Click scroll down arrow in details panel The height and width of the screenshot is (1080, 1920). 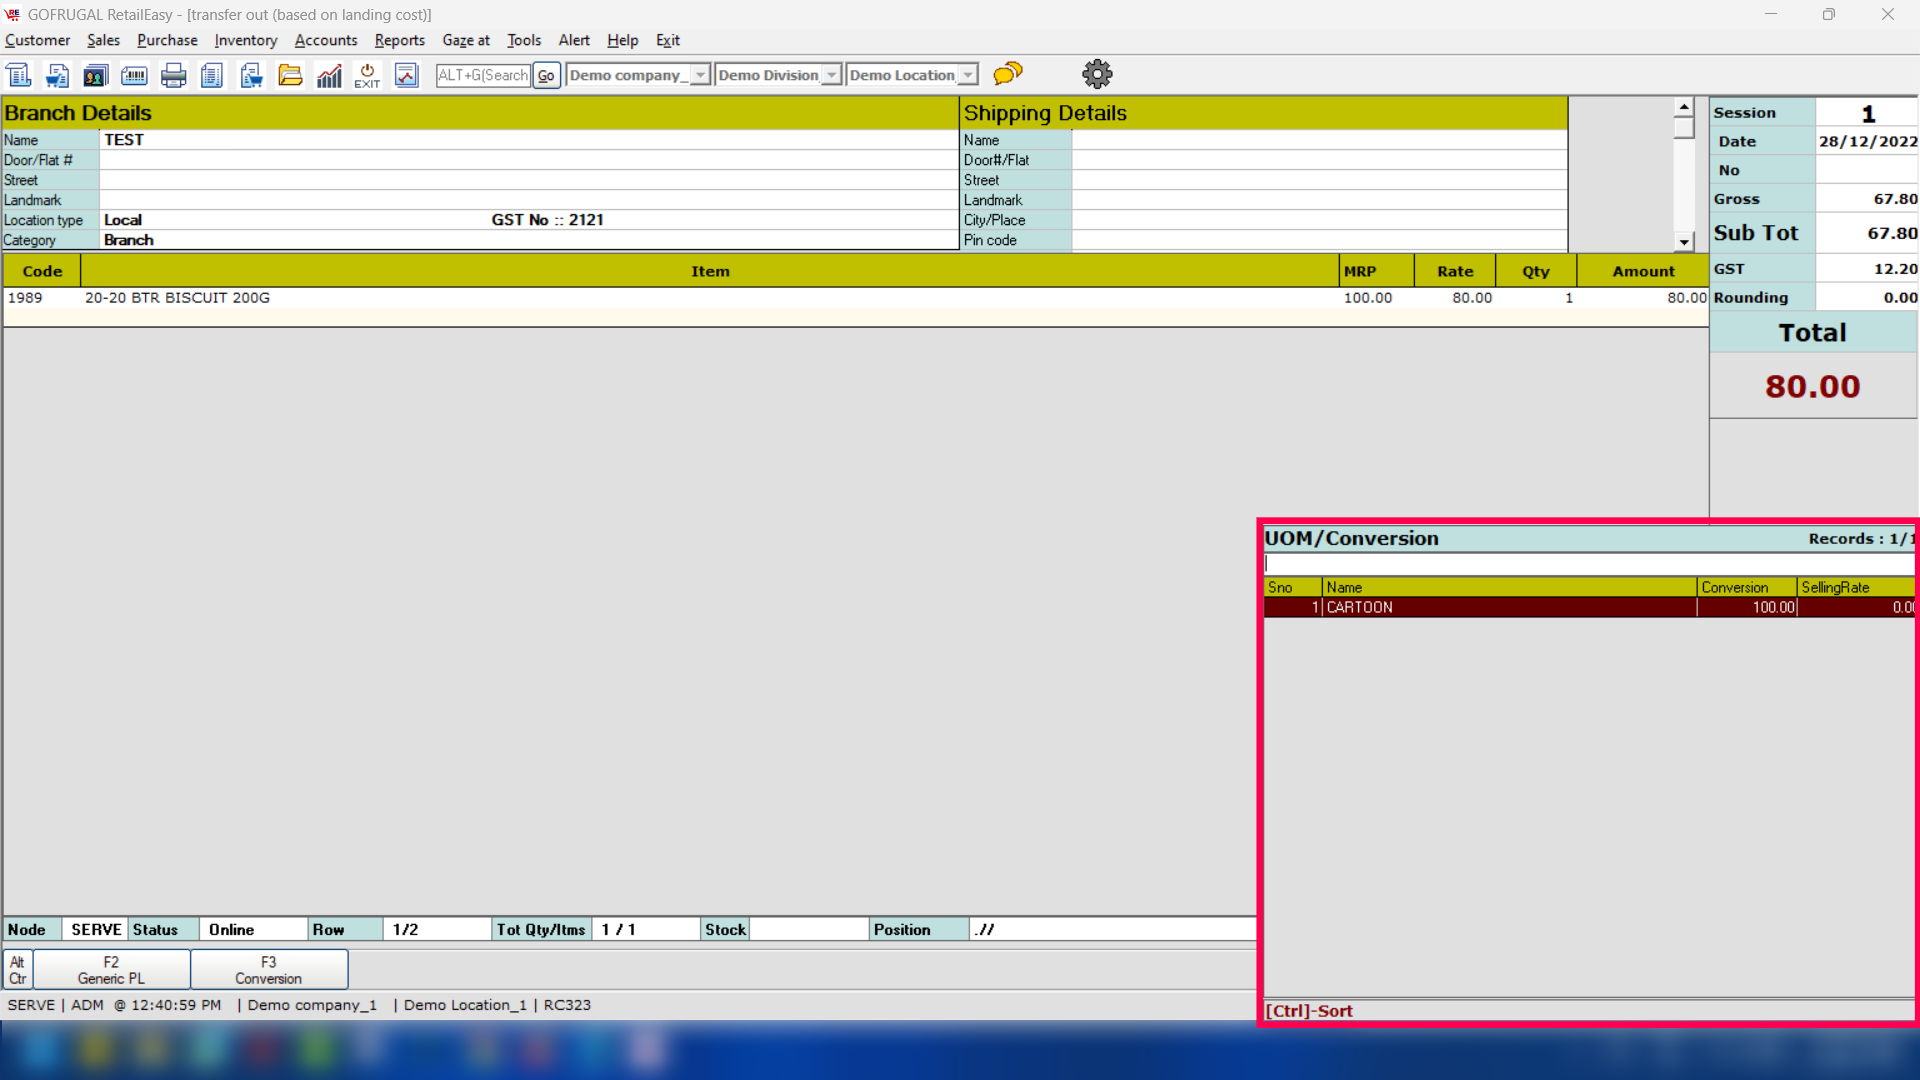click(1684, 242)
